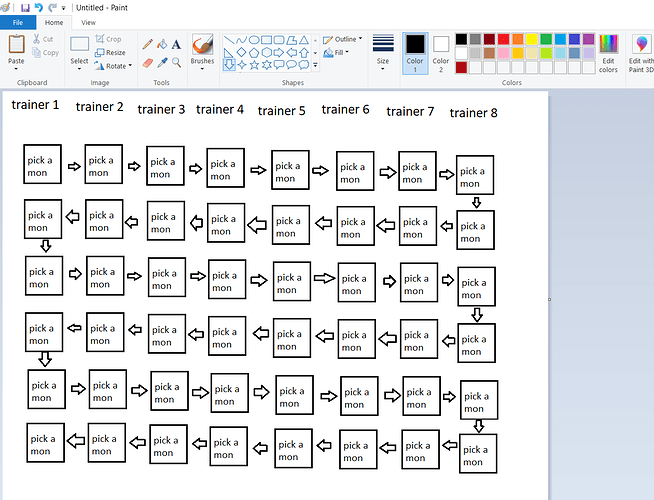Open Edit with Paint 3D

(641, 53)
